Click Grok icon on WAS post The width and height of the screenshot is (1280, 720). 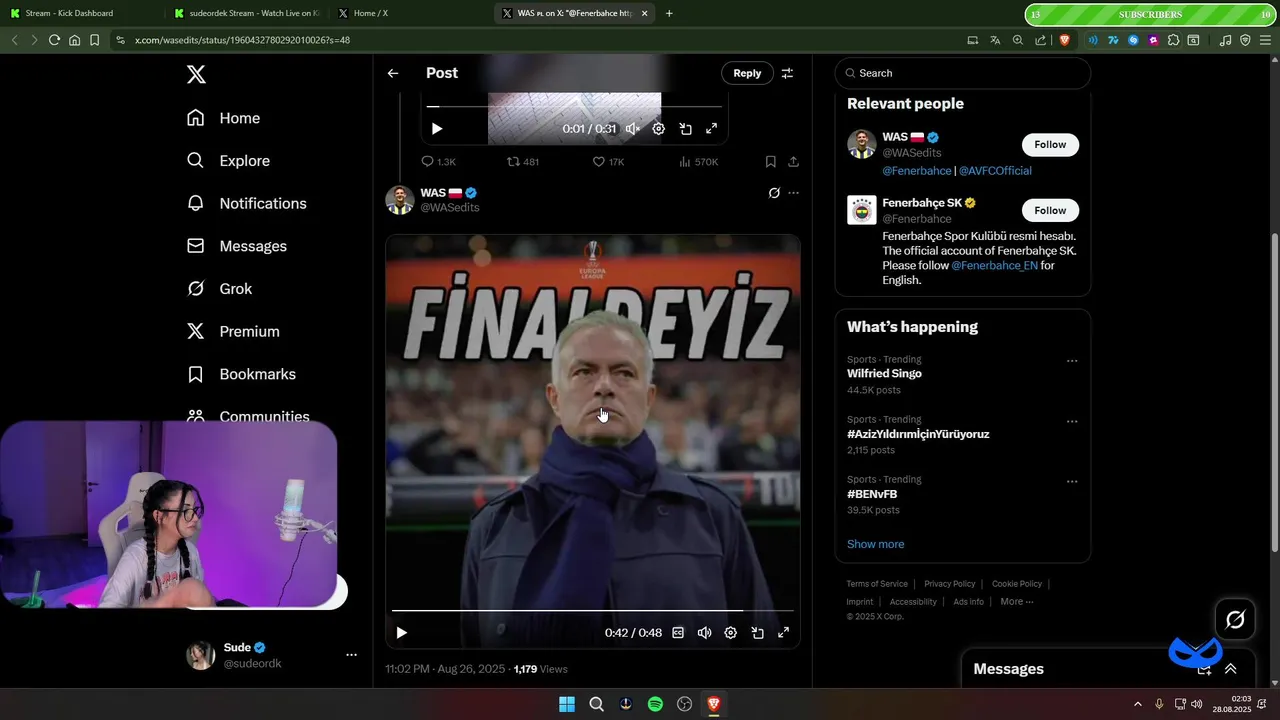(774, 193)
